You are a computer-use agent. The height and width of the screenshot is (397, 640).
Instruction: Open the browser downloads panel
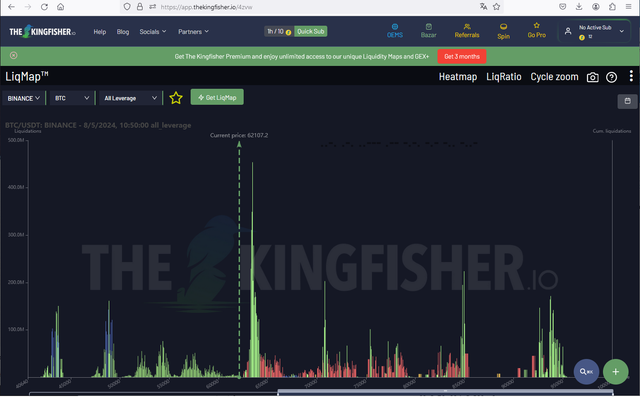tap(579, 7)
